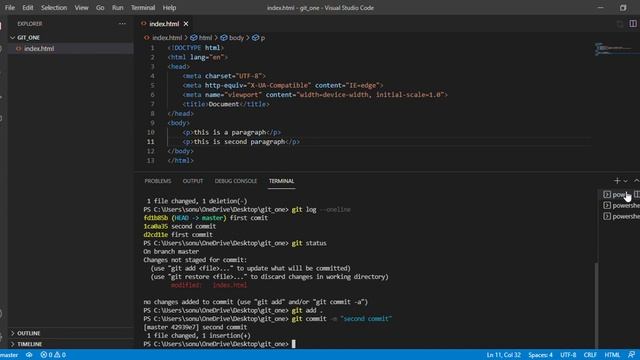Expand the TIMELINE section
Screen dimensions: 640x360
pos(29,344)
